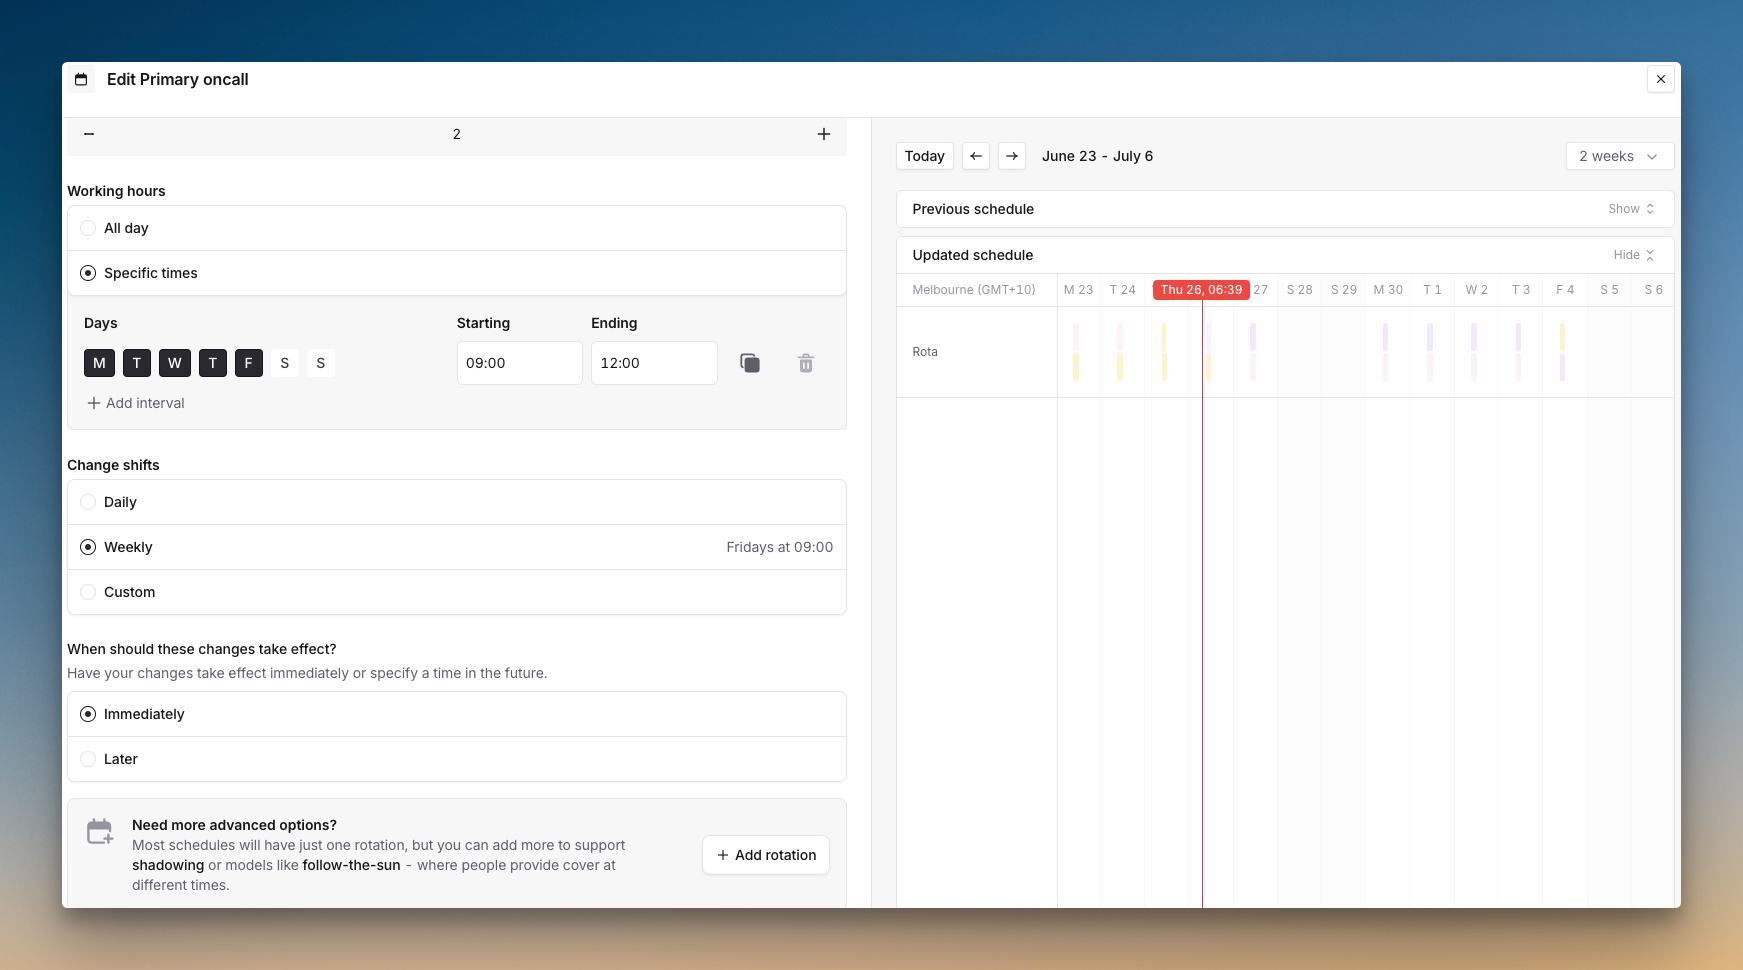Enable Saturday as a working day
Screen dimensions: 1743x970
285,362
